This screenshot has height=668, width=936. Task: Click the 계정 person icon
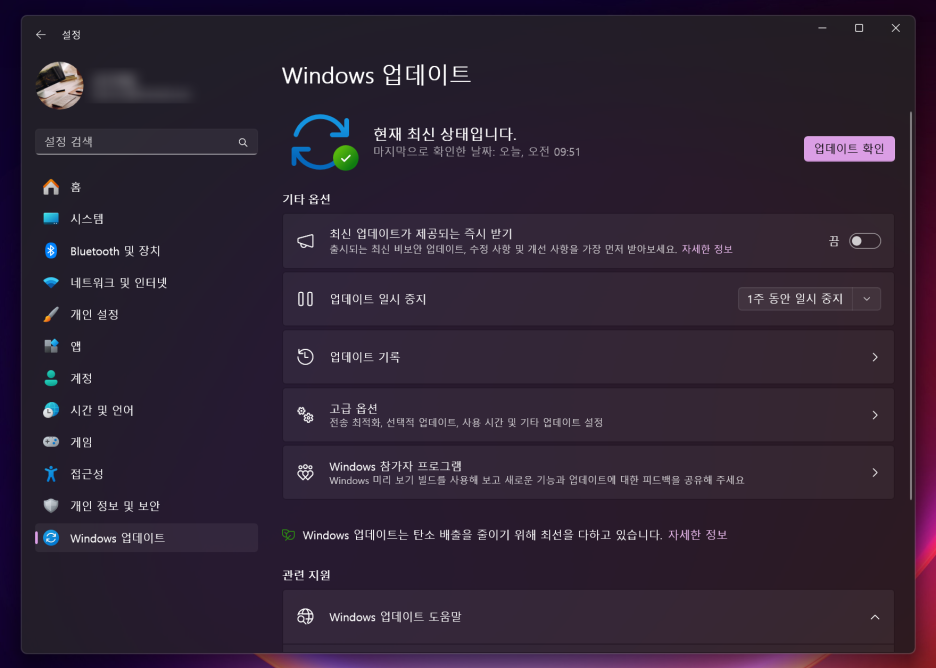(x=51, y=378)
